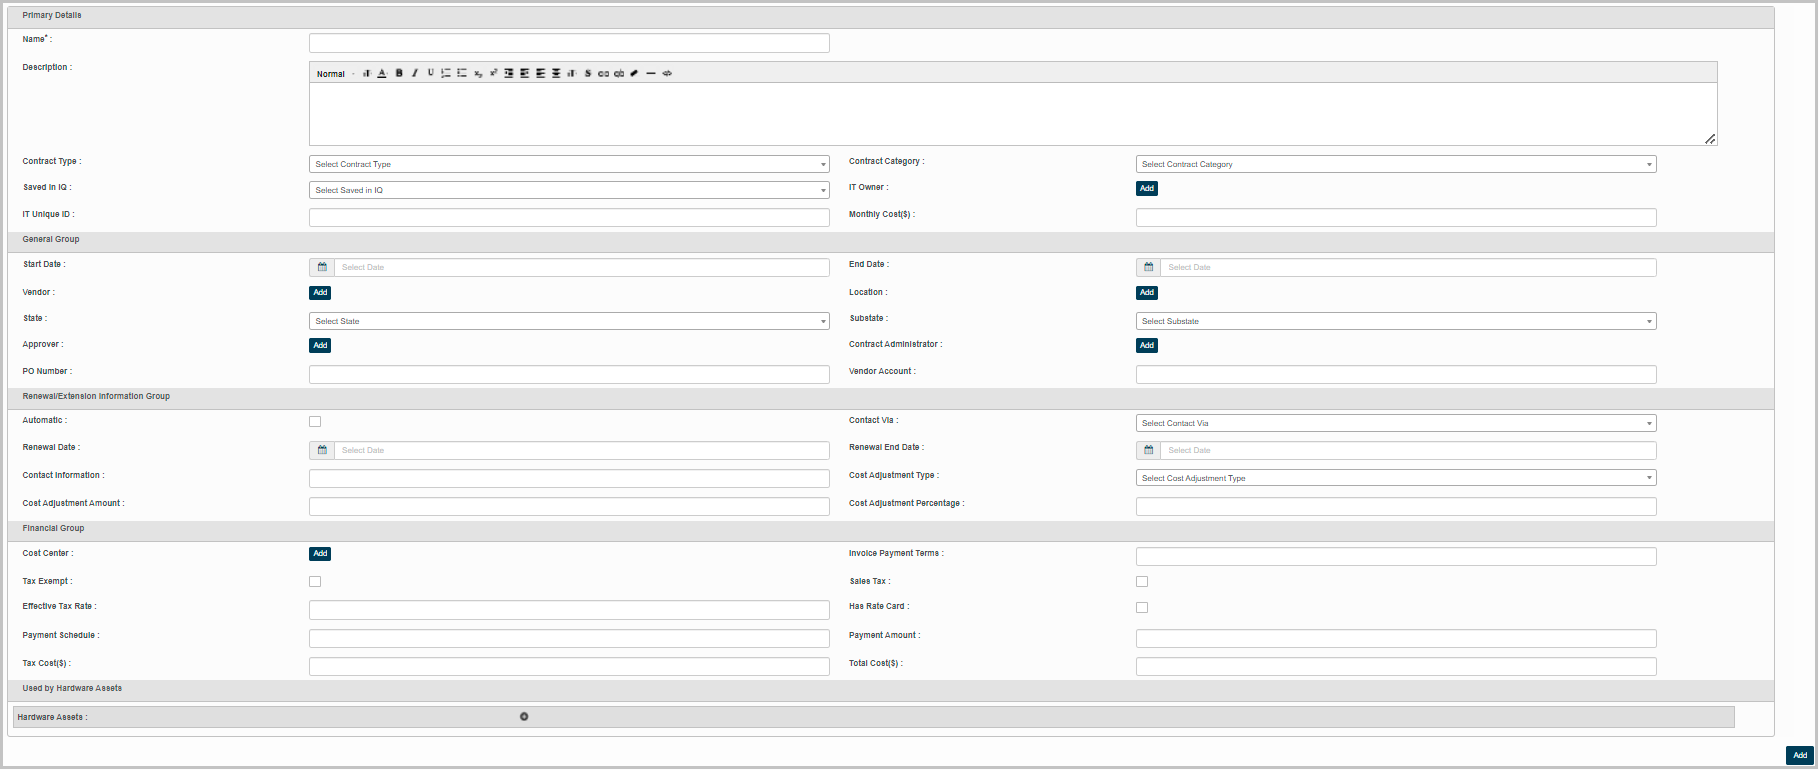Expand the Hardware Assets section row
The height and width of the screenshot is (770, 1819).
(524, 717)
